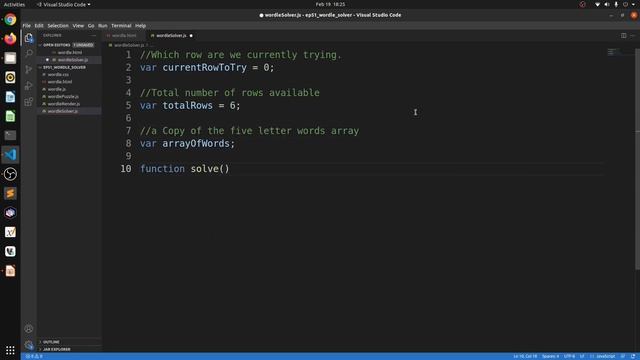Launch Firefox from the dock
Viewport: 640px width, 360px height.
point(10,38)
